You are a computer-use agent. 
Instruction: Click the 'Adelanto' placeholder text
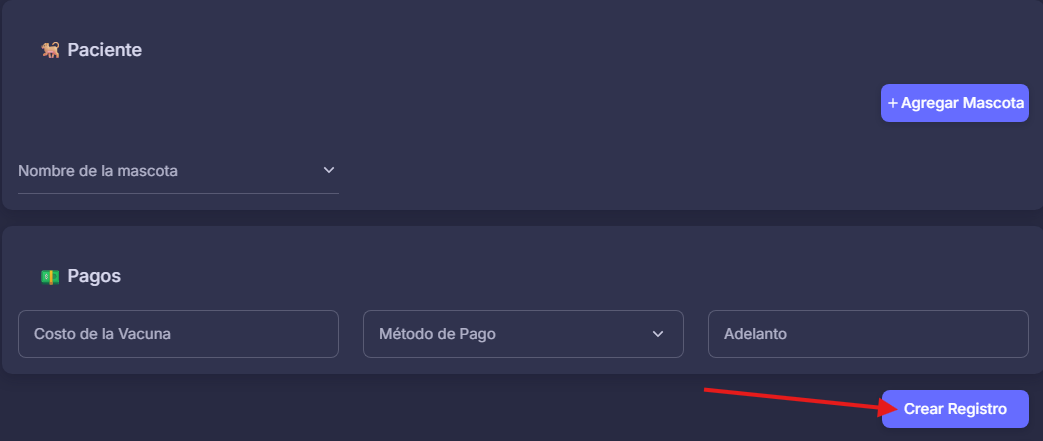[755, 334]
